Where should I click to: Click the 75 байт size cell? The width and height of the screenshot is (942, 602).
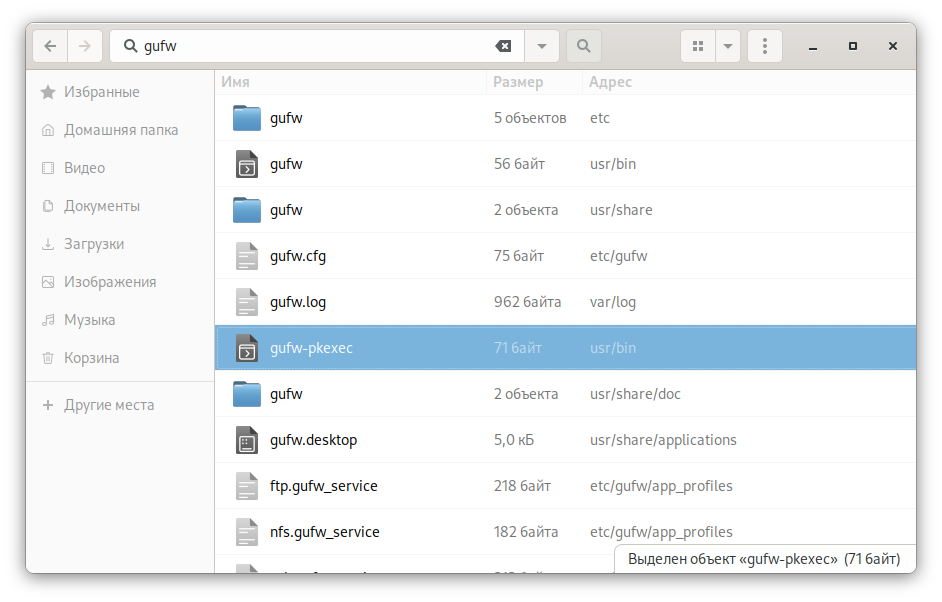[518, 257]
